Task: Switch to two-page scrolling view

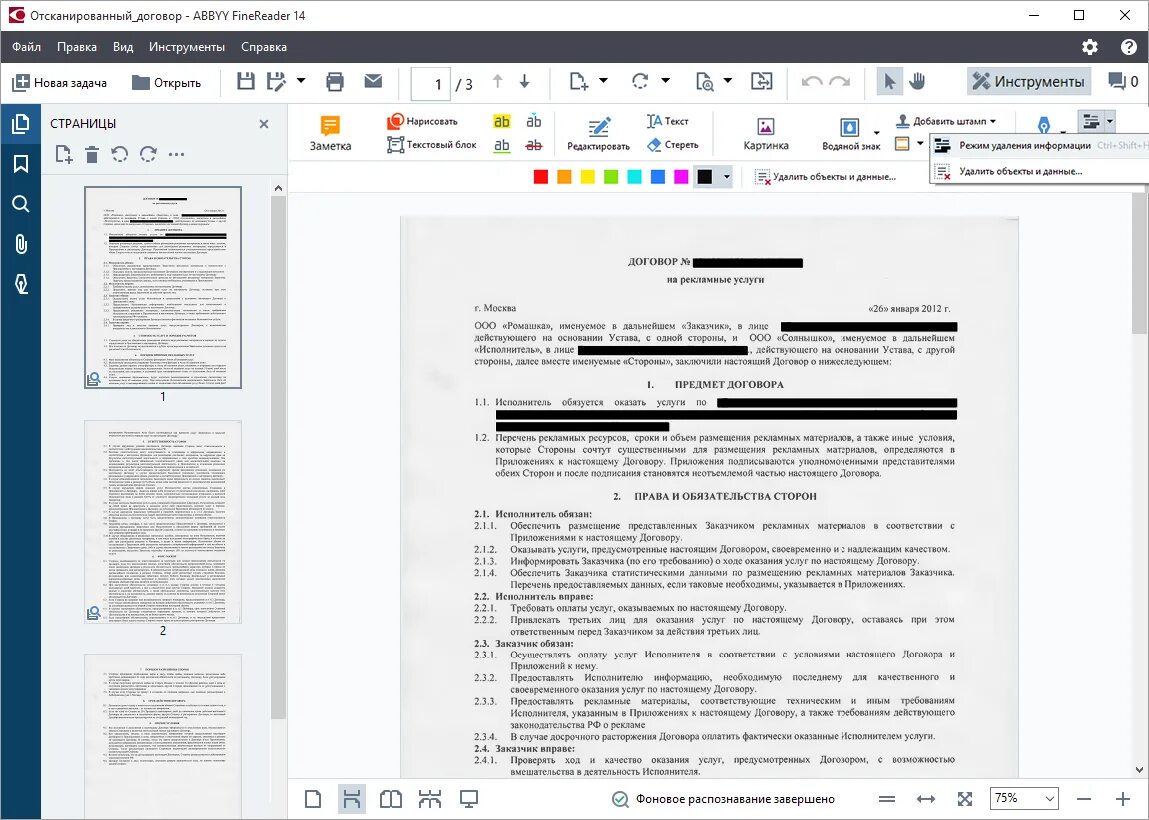Action: point(429,799)
